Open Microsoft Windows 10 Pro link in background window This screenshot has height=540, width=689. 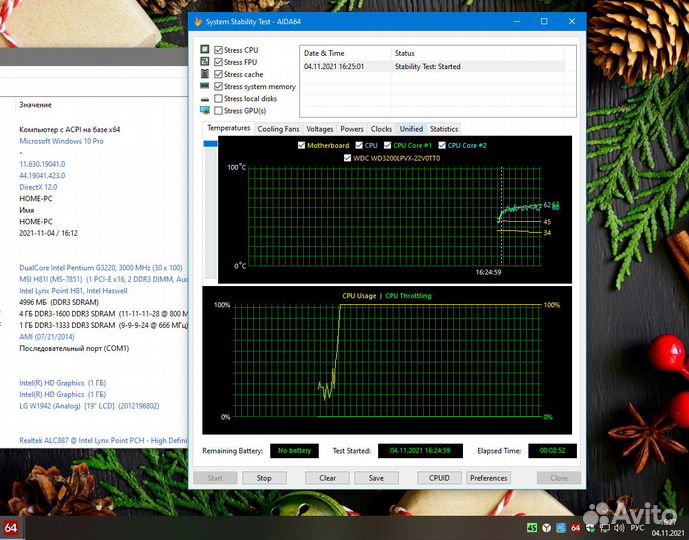pos(62,141)
